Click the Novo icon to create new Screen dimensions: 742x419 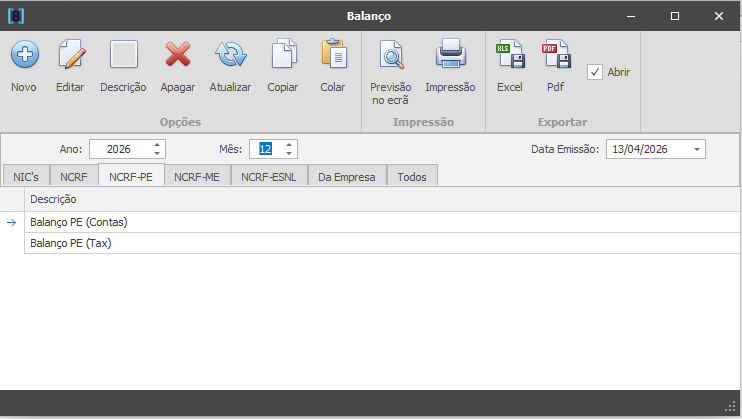coord(24,55)
